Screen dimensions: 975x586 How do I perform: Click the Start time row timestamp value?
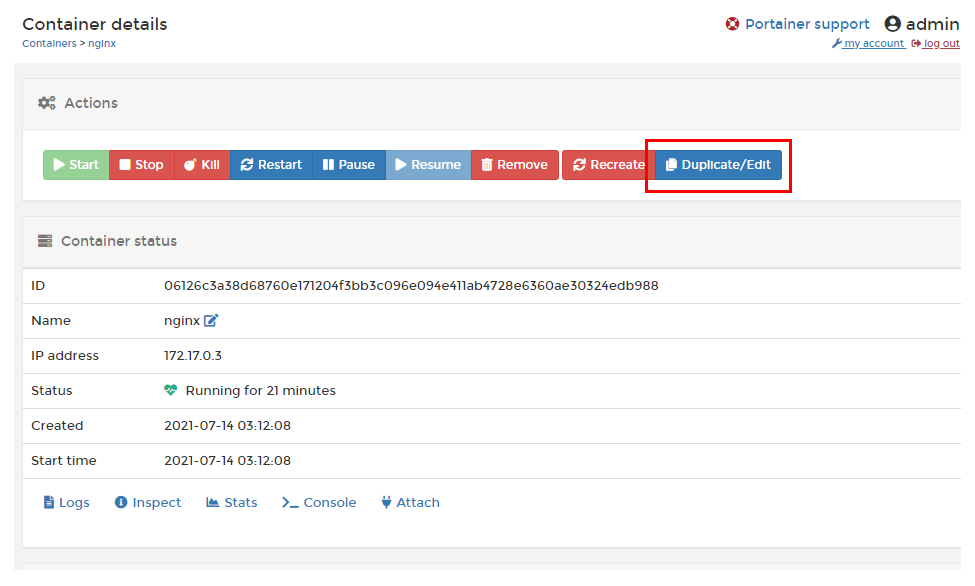228,461
